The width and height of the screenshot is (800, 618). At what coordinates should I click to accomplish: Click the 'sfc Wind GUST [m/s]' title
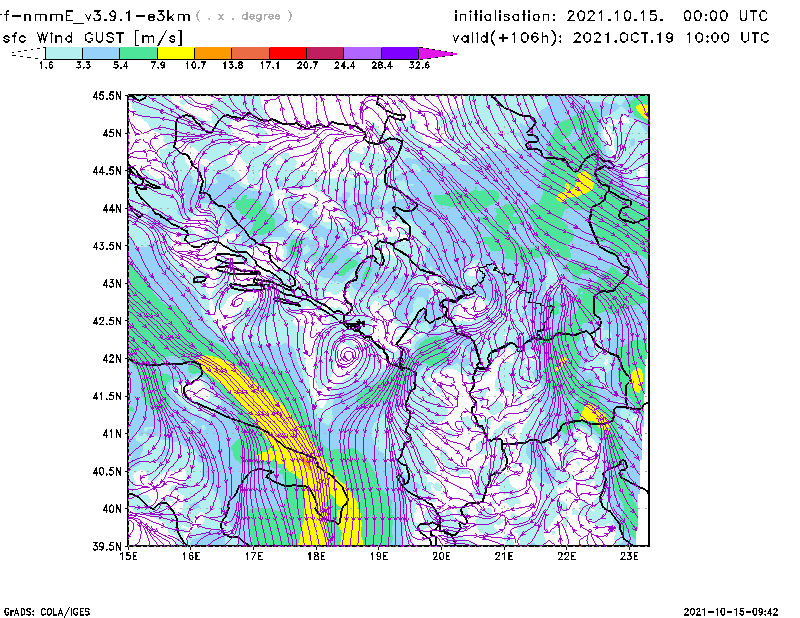pos(92,38)
